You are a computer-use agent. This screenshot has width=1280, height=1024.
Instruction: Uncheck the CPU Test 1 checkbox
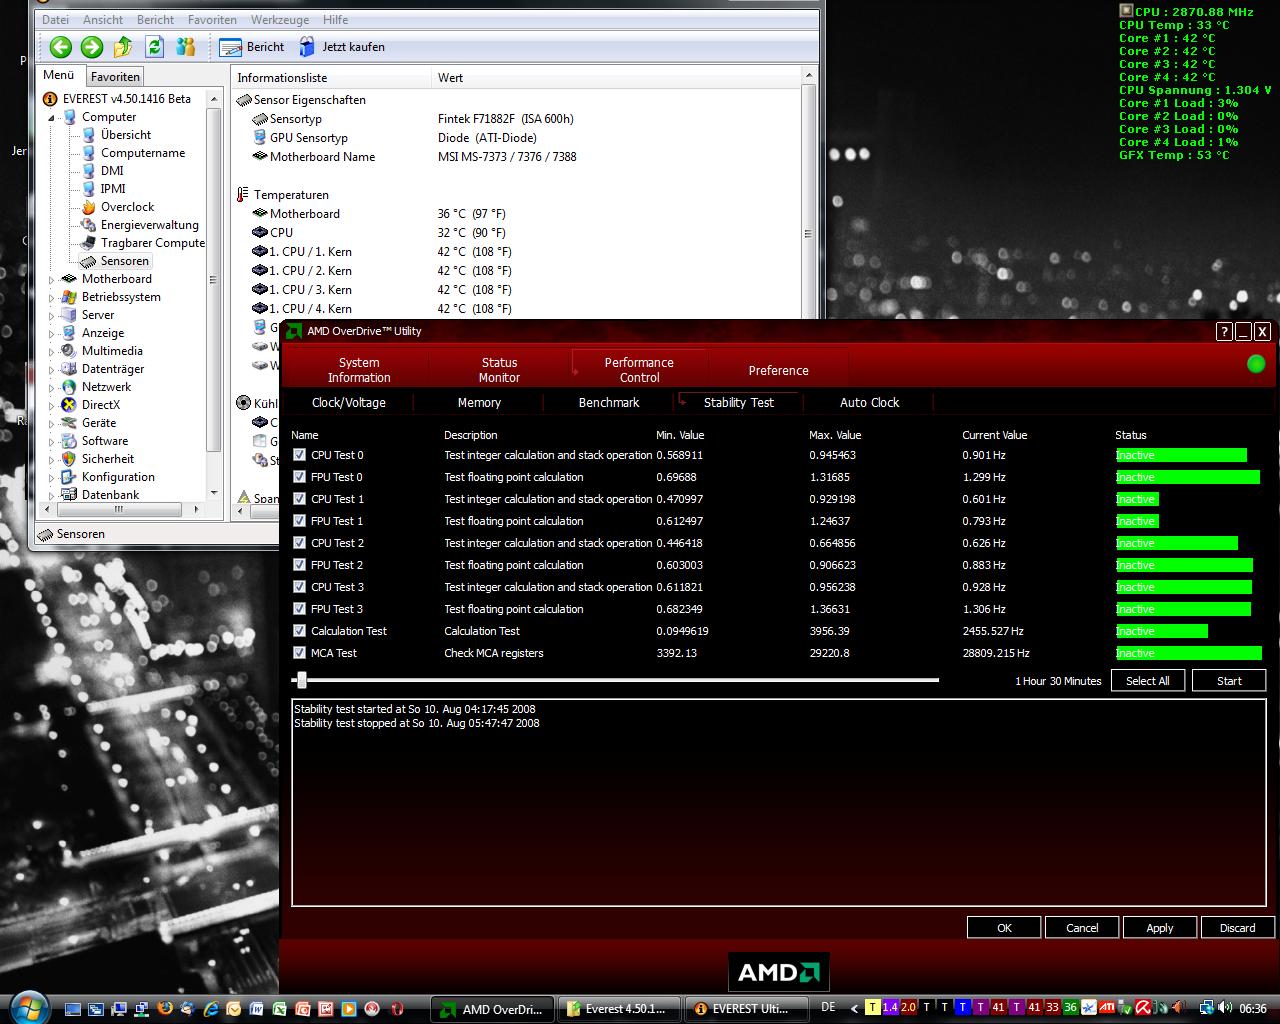click(x=299, y=499)
